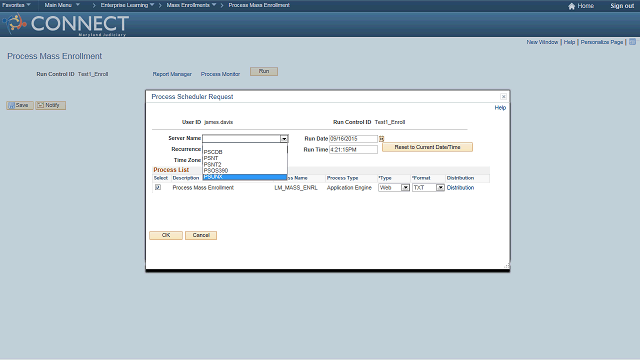Open the Main Menu navigation

click(62, 5)
